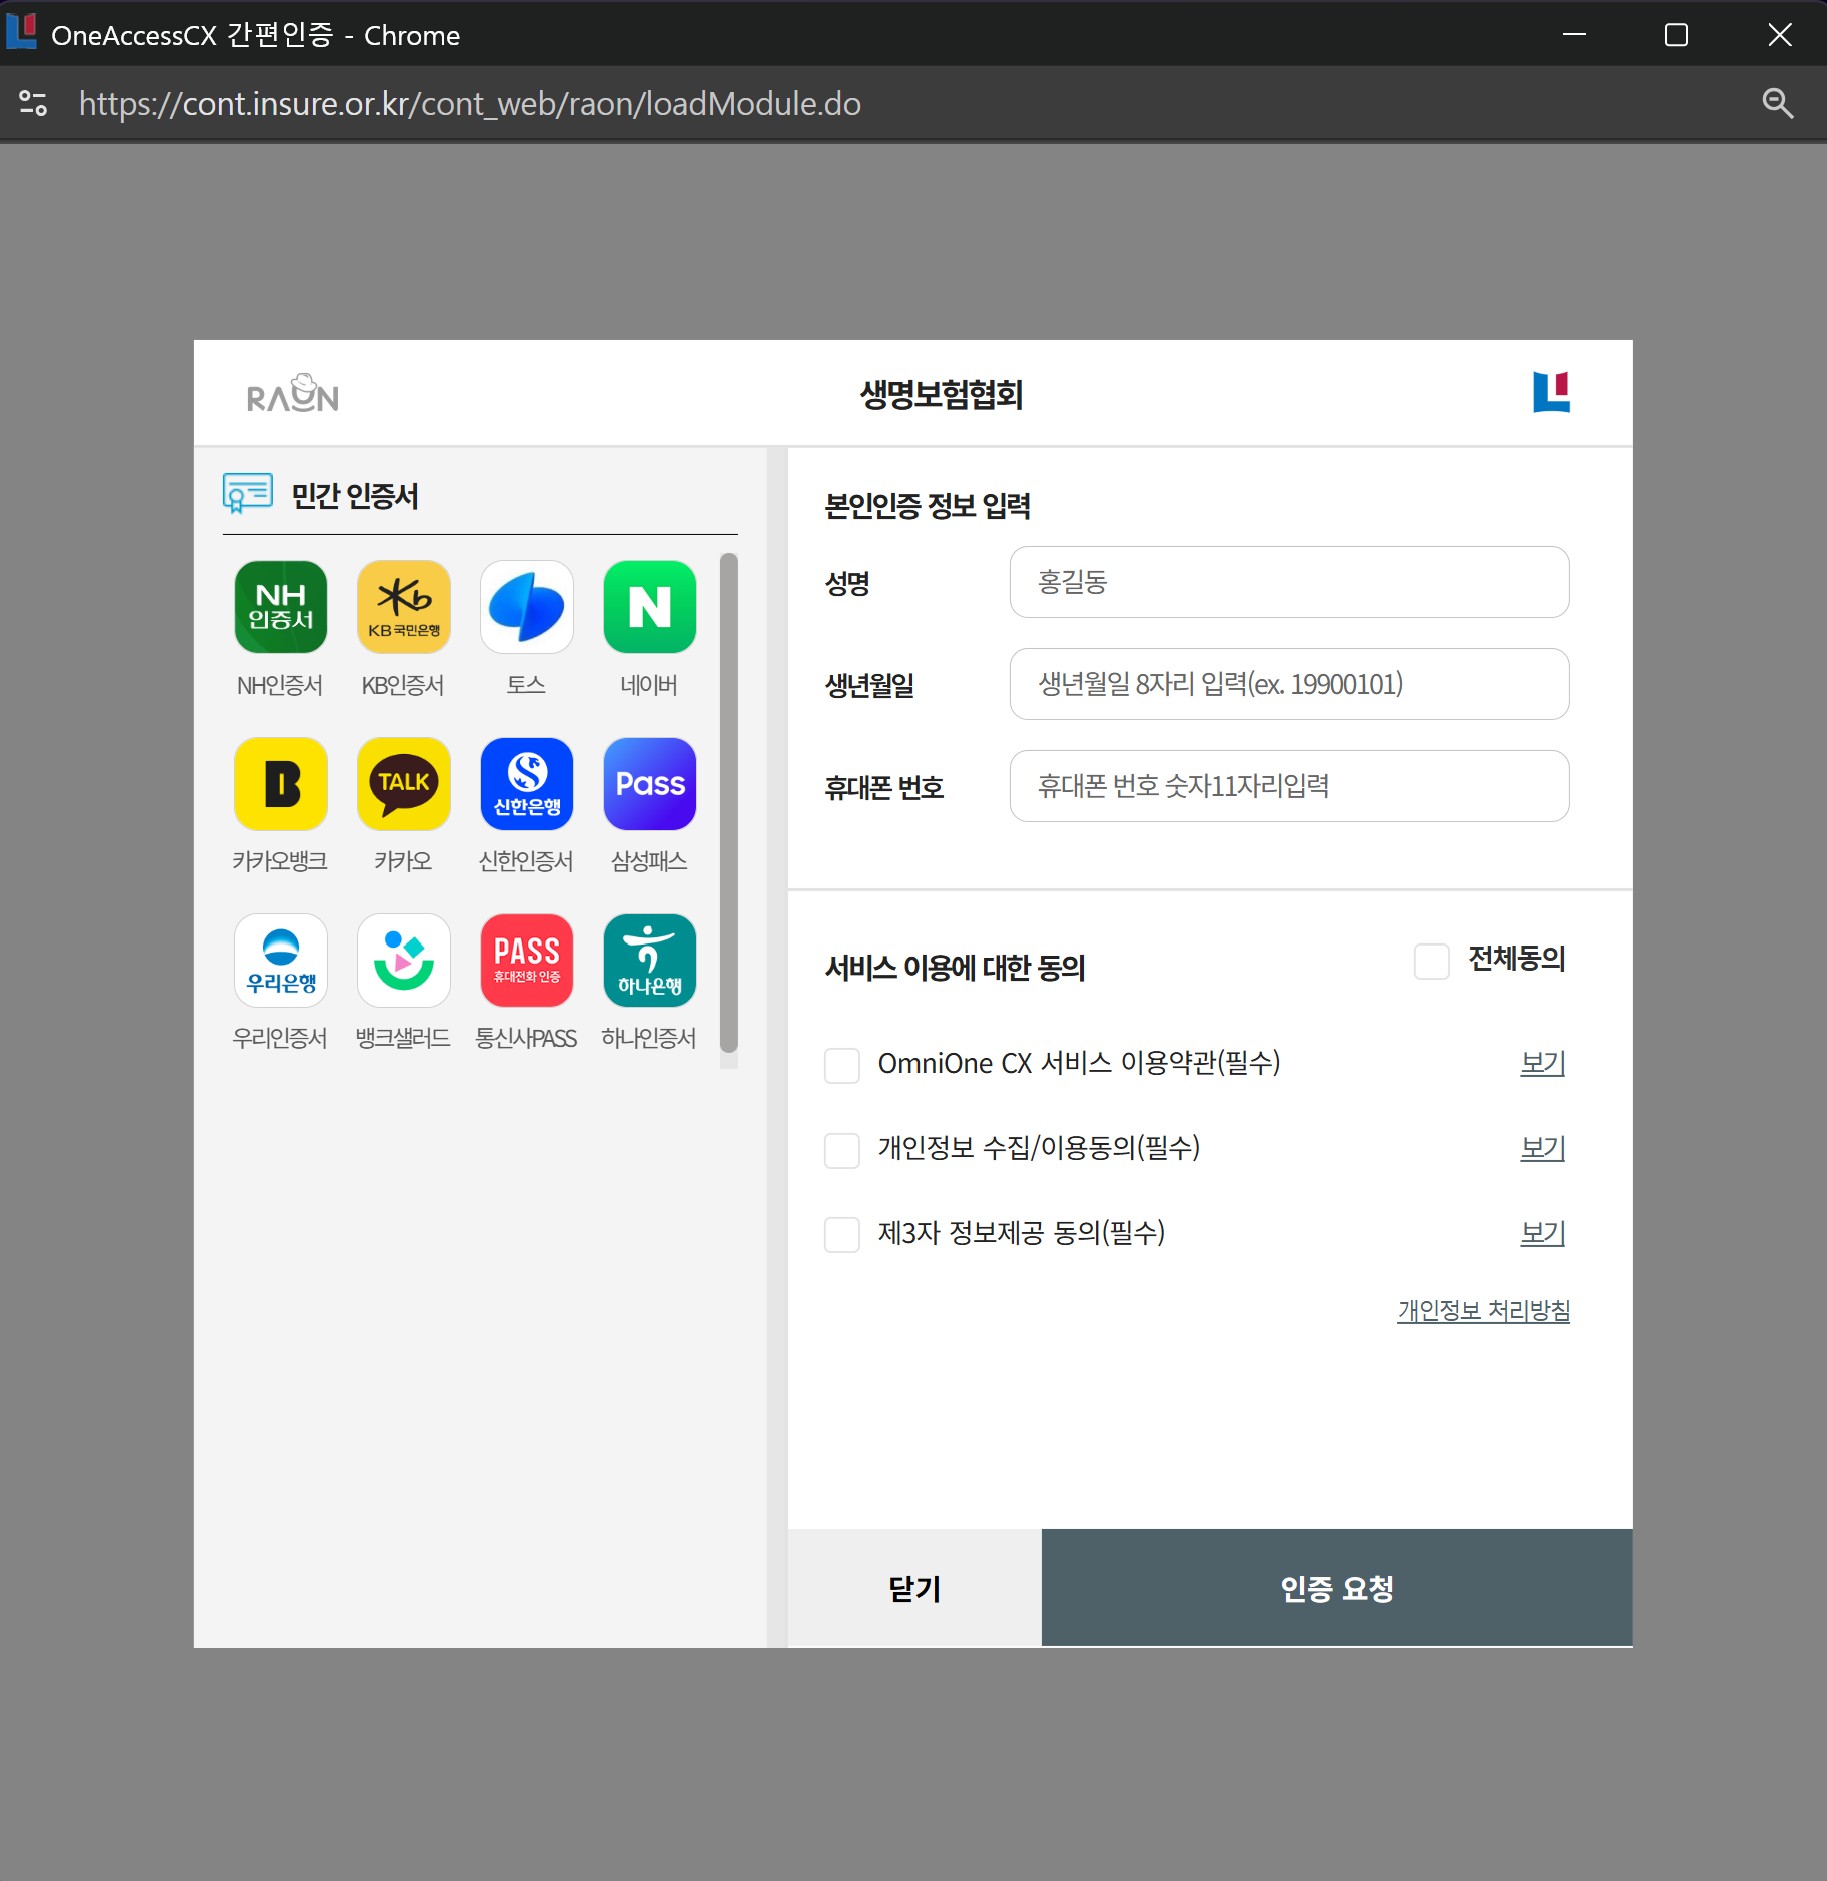
Task: Select the NH인증서 certificate icon
Action: coord(281,607)
